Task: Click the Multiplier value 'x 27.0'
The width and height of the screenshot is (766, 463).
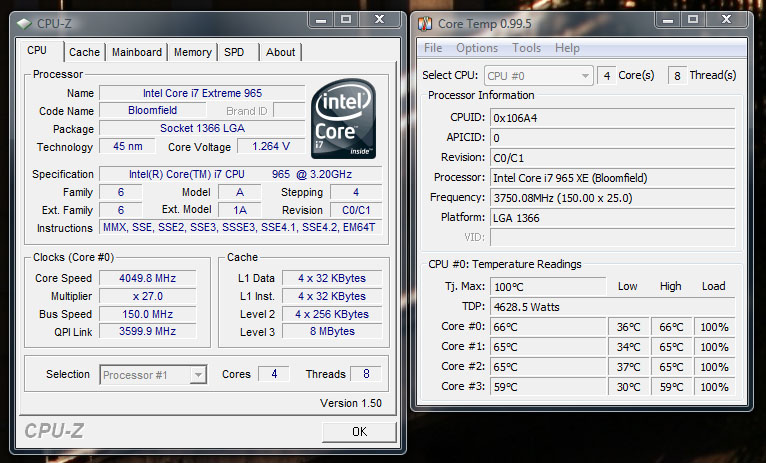Action: [148, 296]
